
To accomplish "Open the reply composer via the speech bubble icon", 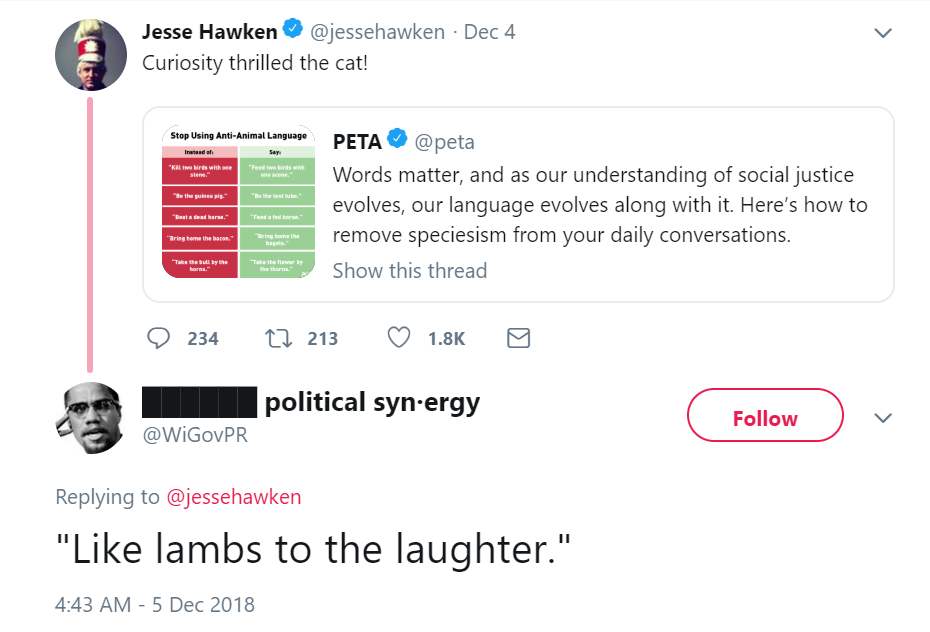I will point(159,338).
